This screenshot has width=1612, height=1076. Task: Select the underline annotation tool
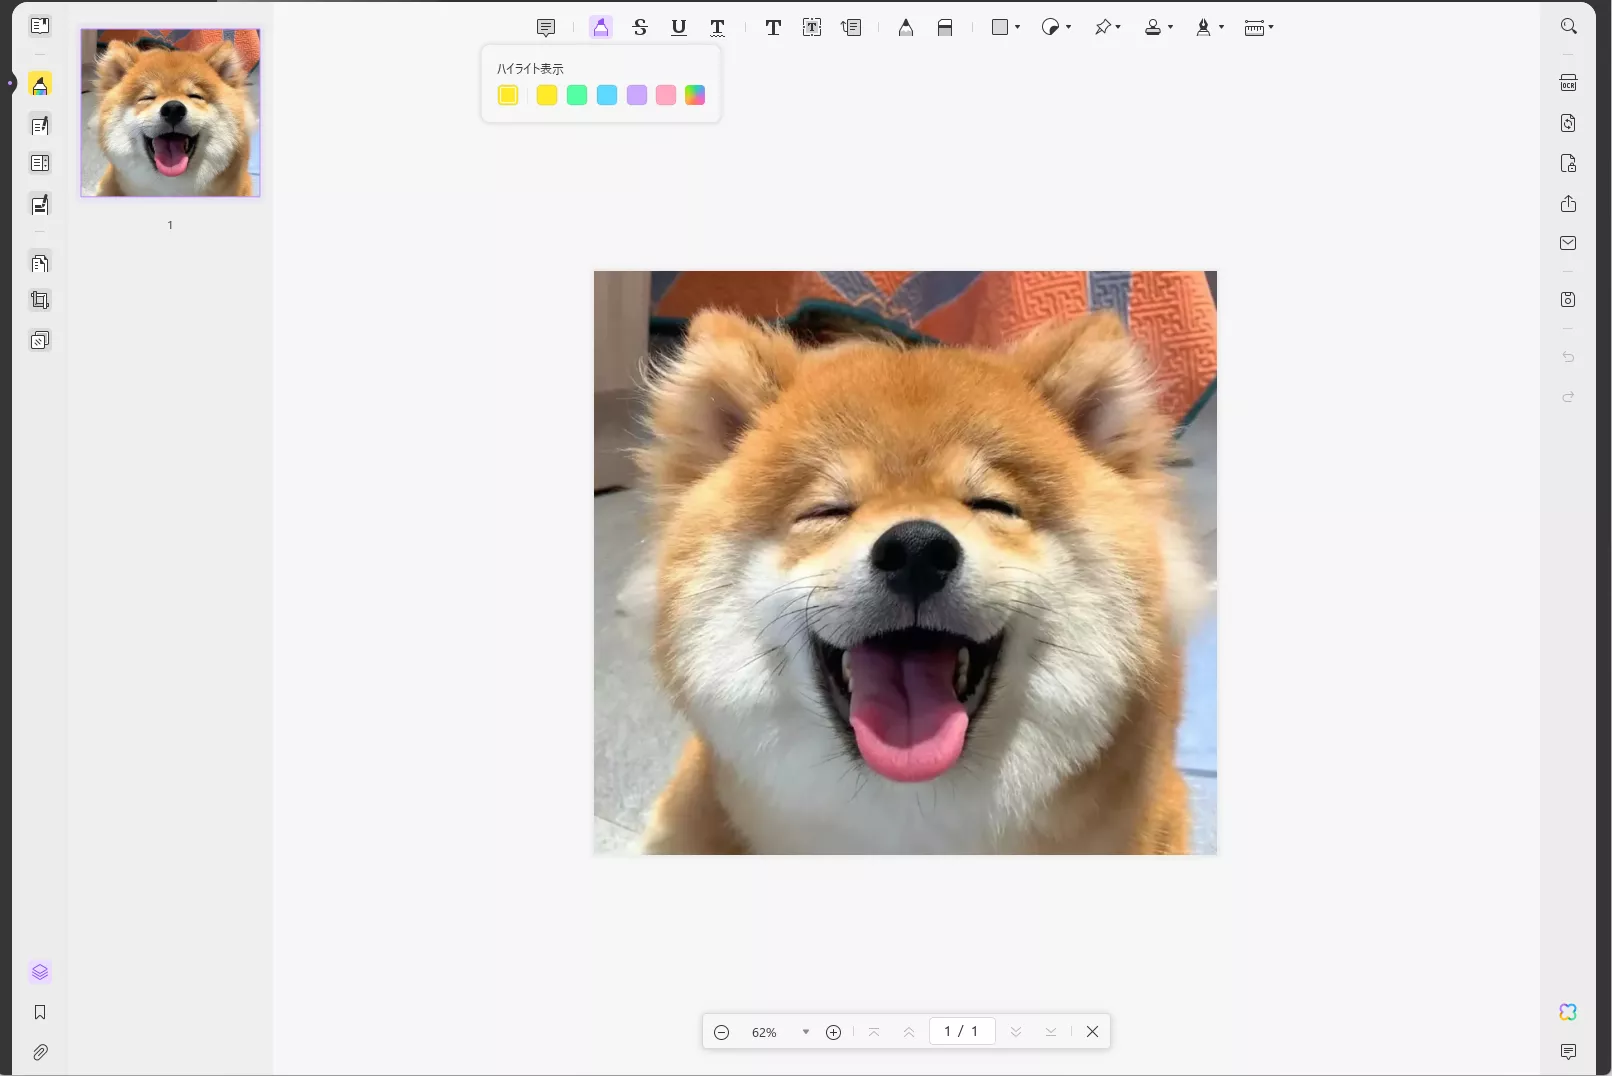pyautogui.click(x=679, y=27)
